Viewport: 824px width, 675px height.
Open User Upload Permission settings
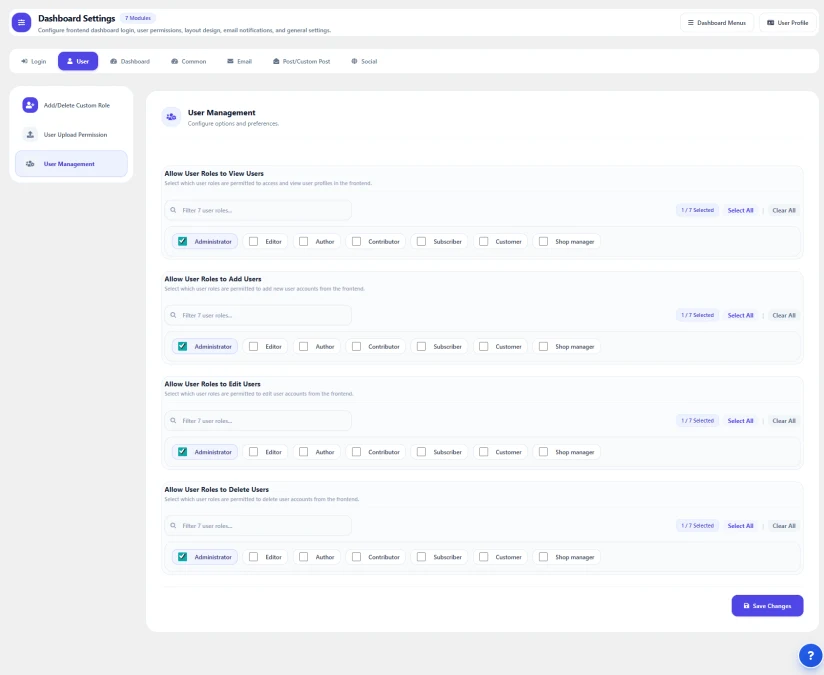(71, 135)
